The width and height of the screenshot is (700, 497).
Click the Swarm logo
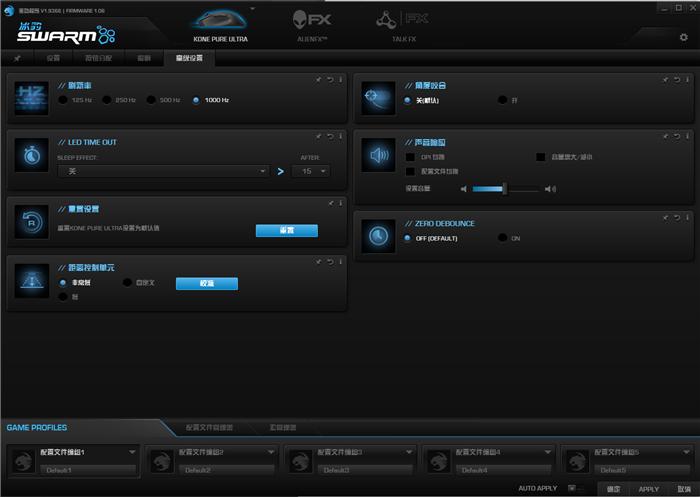(66, 33)
